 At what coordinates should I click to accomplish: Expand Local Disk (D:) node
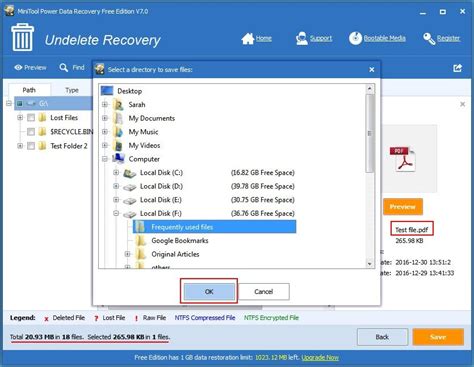[x=116, y=186]
